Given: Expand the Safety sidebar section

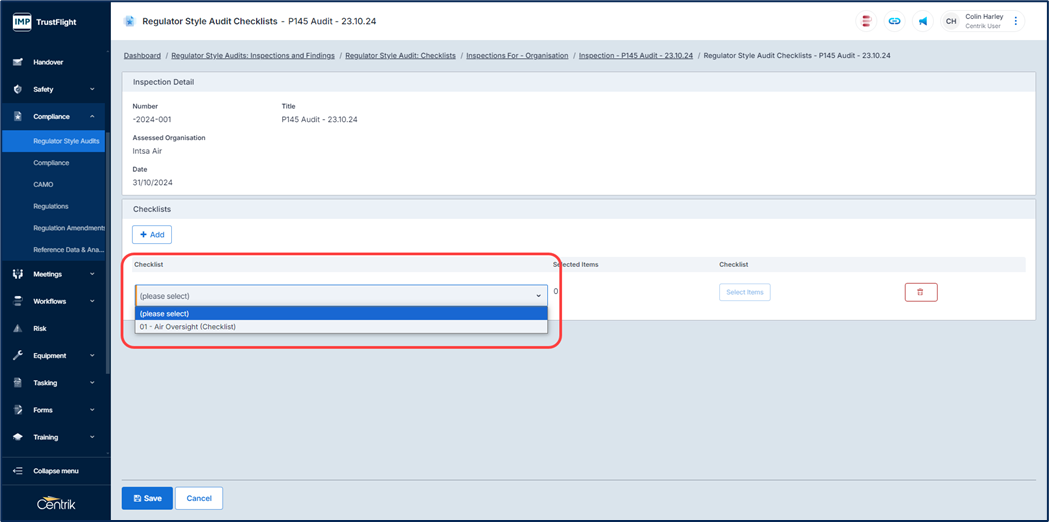Looking at the screenshot, I should 92,89.
